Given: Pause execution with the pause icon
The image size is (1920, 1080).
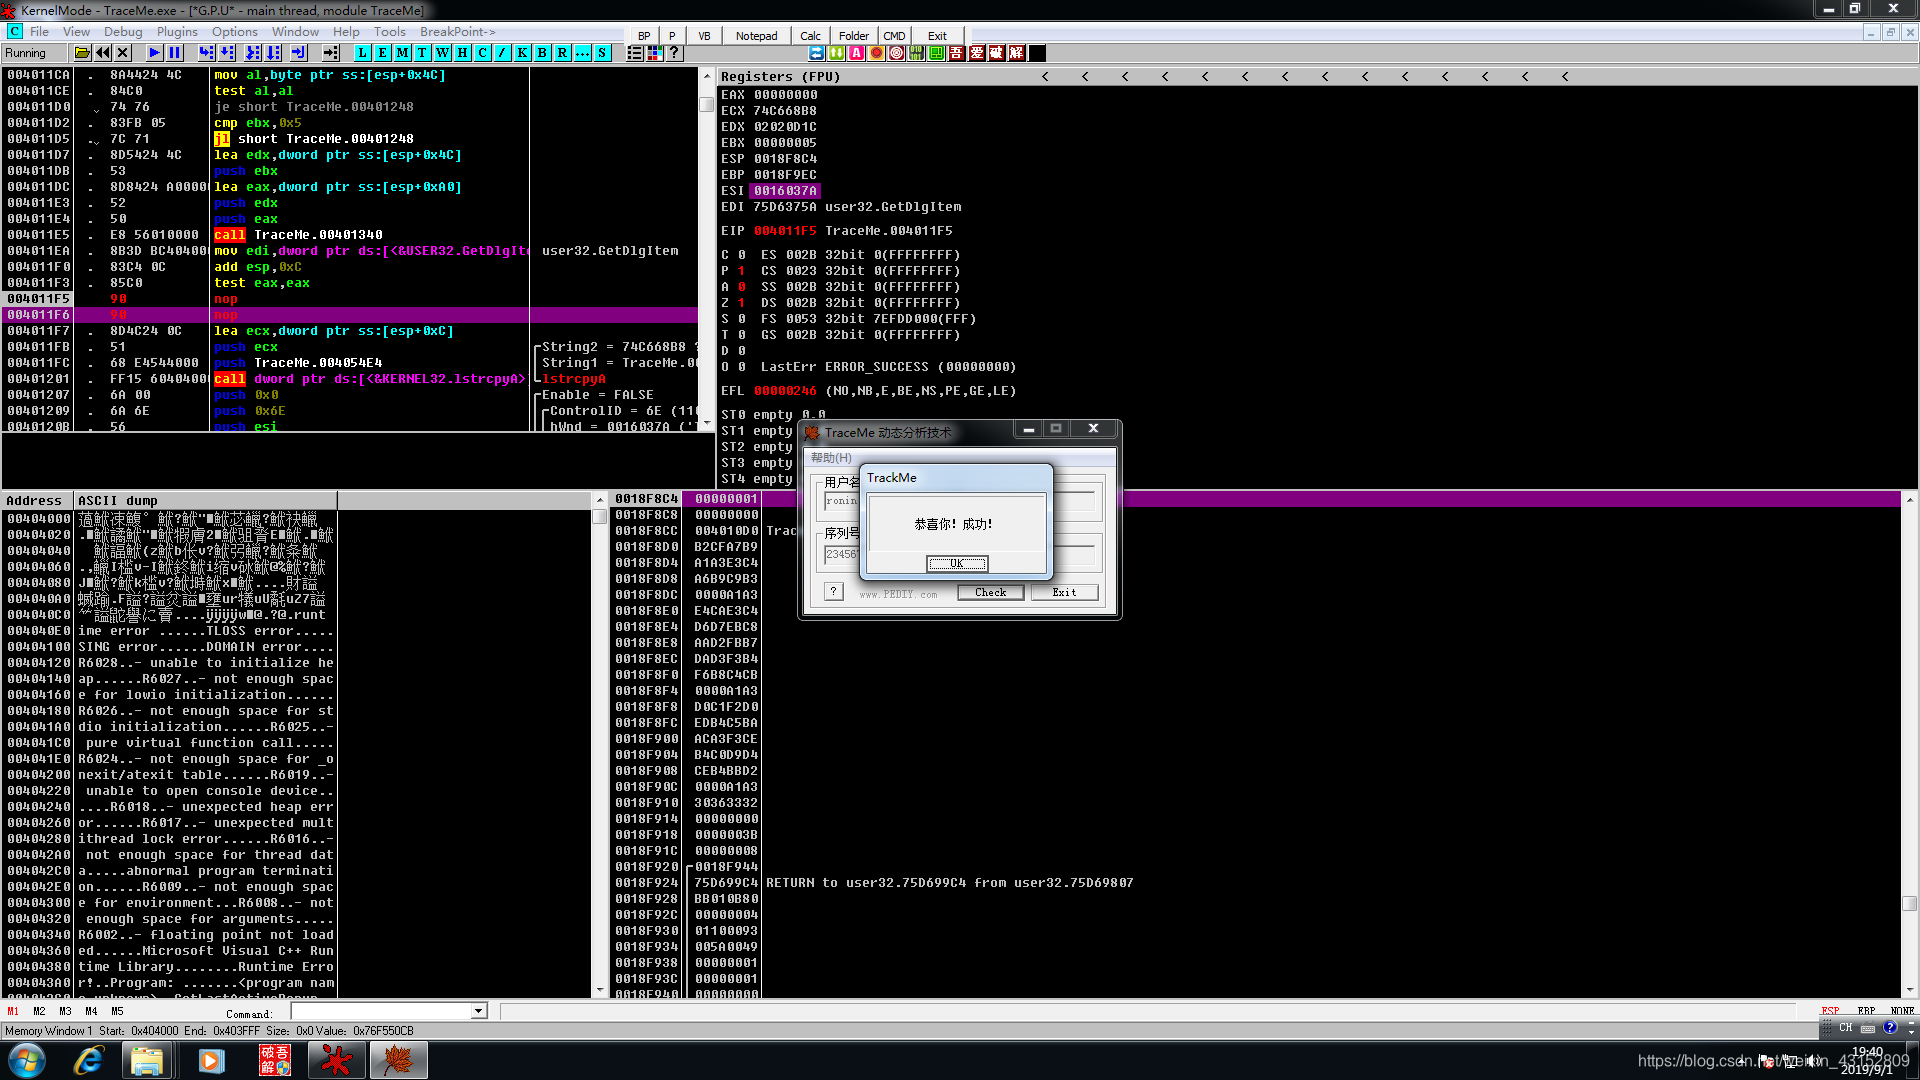Looking at the screenshot, I should click(x=174, y=53).
